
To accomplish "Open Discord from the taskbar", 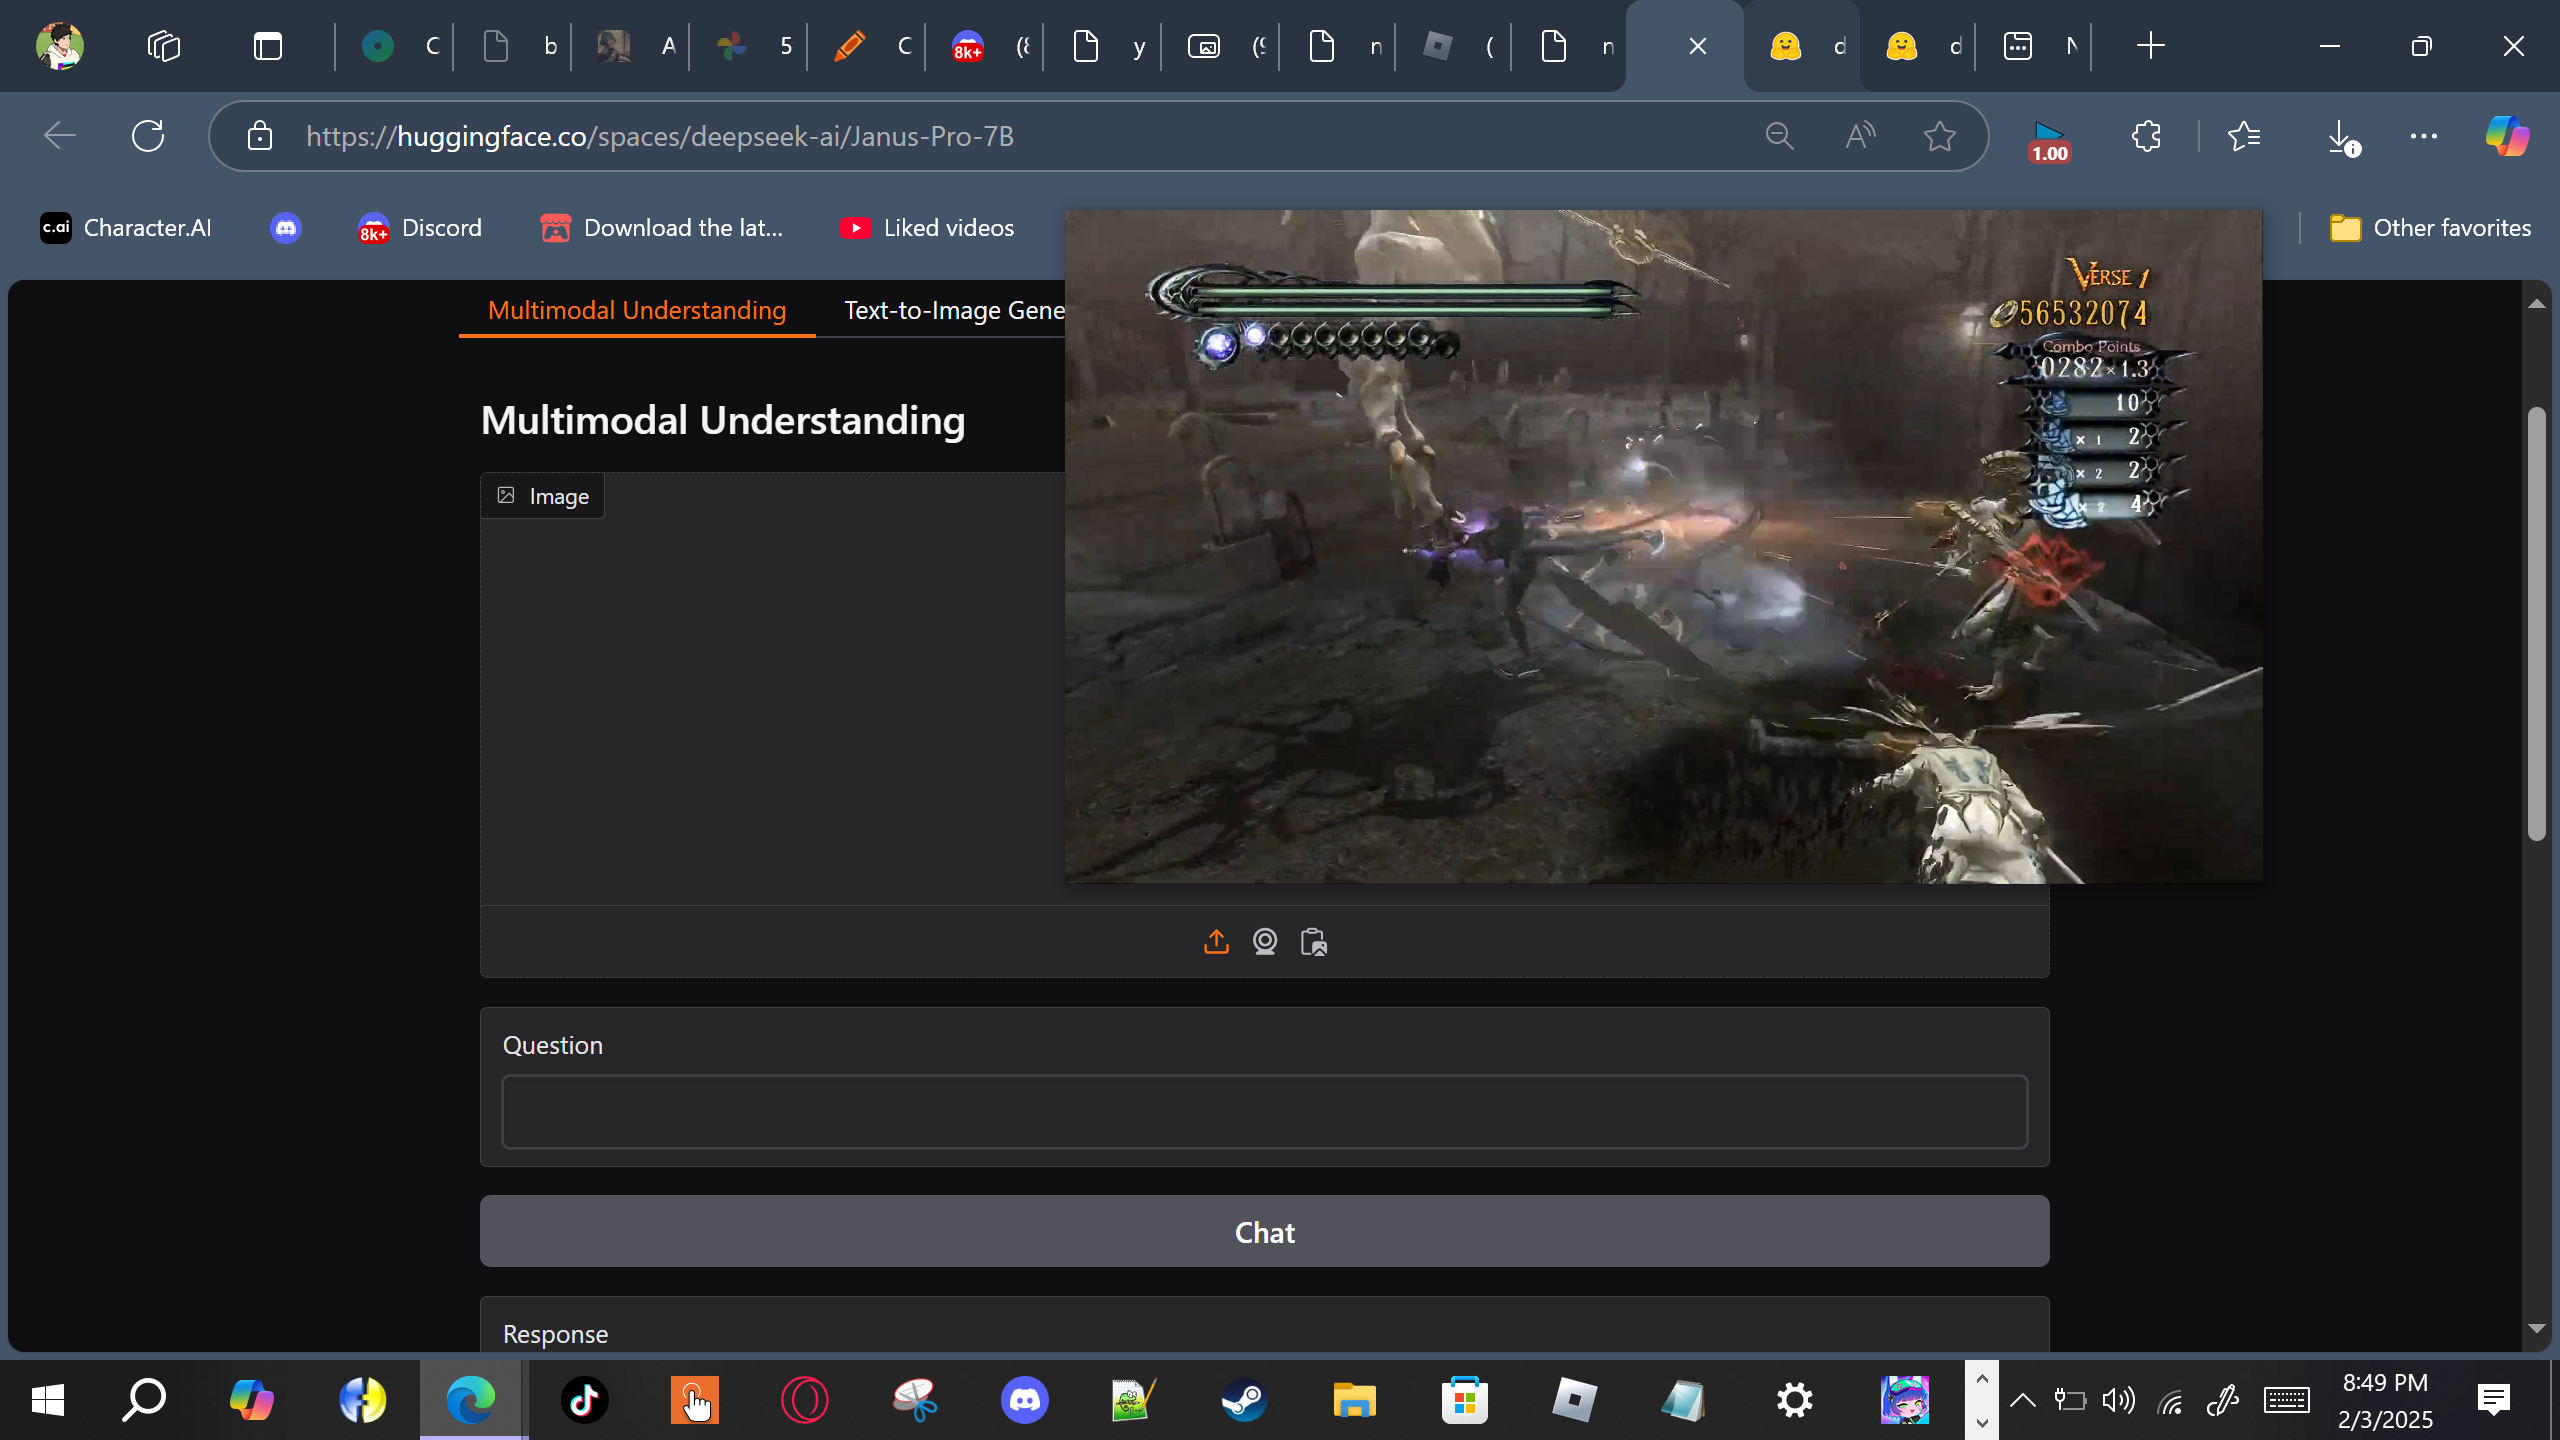I will click(x=1025, y=1400).
